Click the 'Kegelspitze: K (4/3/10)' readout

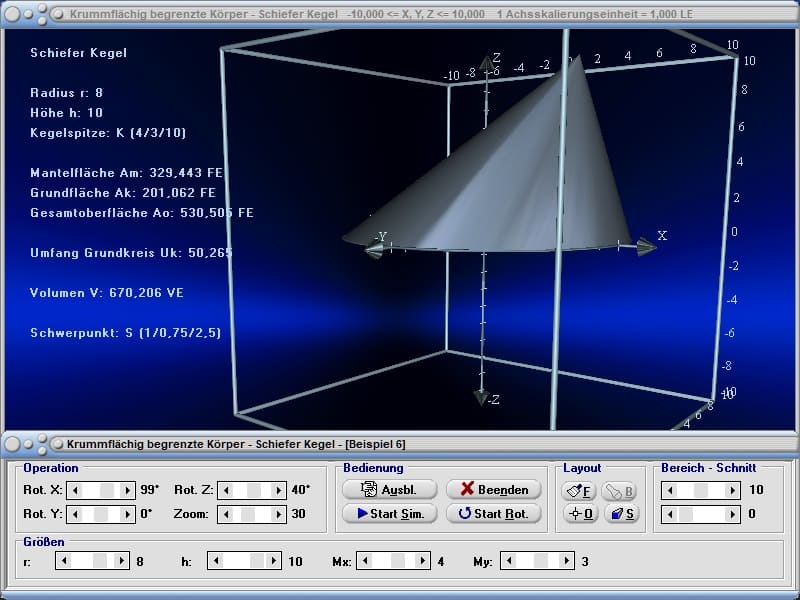click(x=108, y=133)
